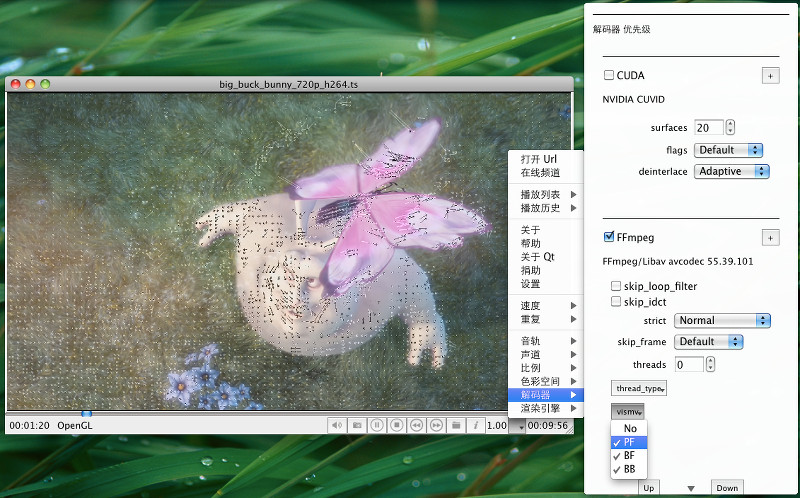Capture a frame with the camera icon
Image resolution: width=800 pixels, height=498 pixels.
click(x=357, y=425)
